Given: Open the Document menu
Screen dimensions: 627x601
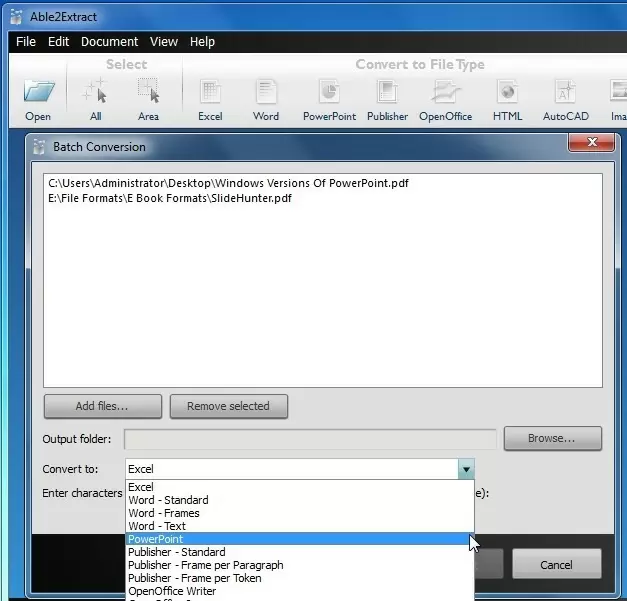Looking at the screenshot, I should pyautogui.click(x=109, y=42).
